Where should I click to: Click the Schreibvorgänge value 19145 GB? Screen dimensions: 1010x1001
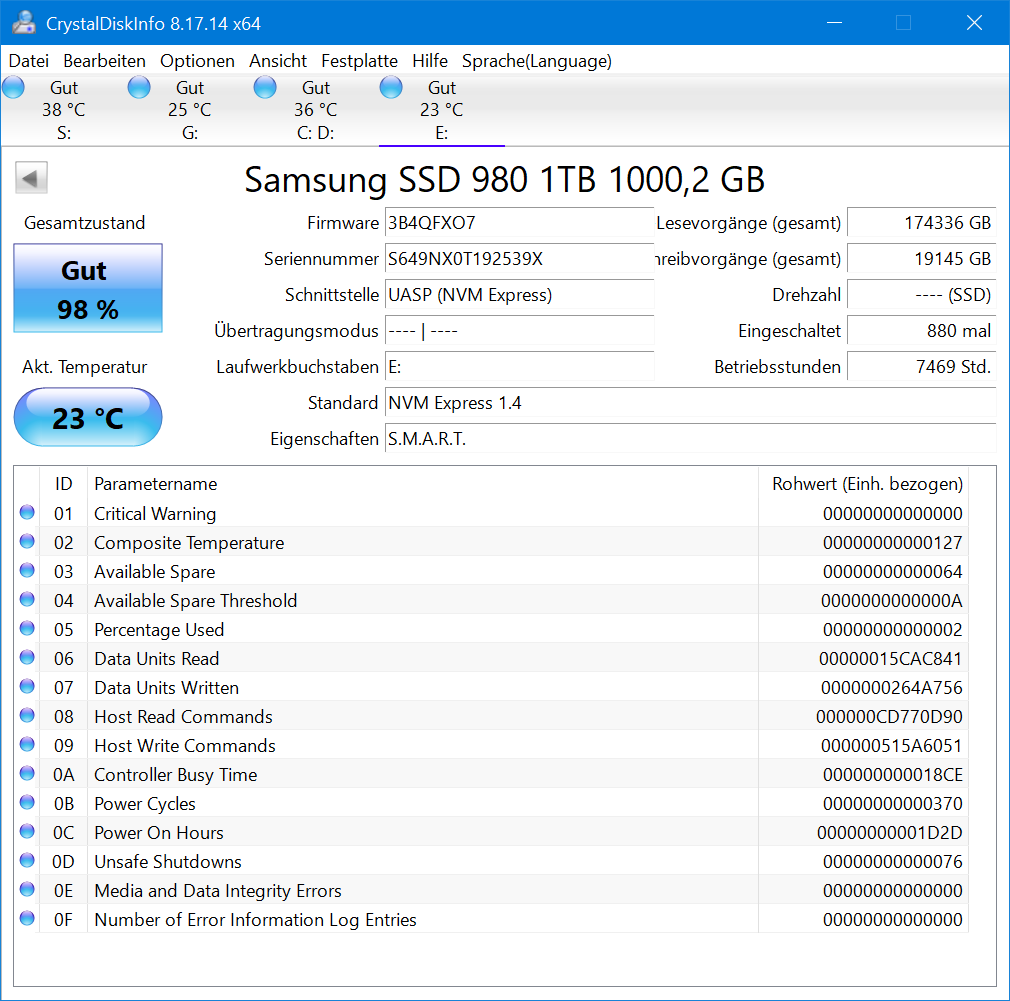tap(922, 259)
